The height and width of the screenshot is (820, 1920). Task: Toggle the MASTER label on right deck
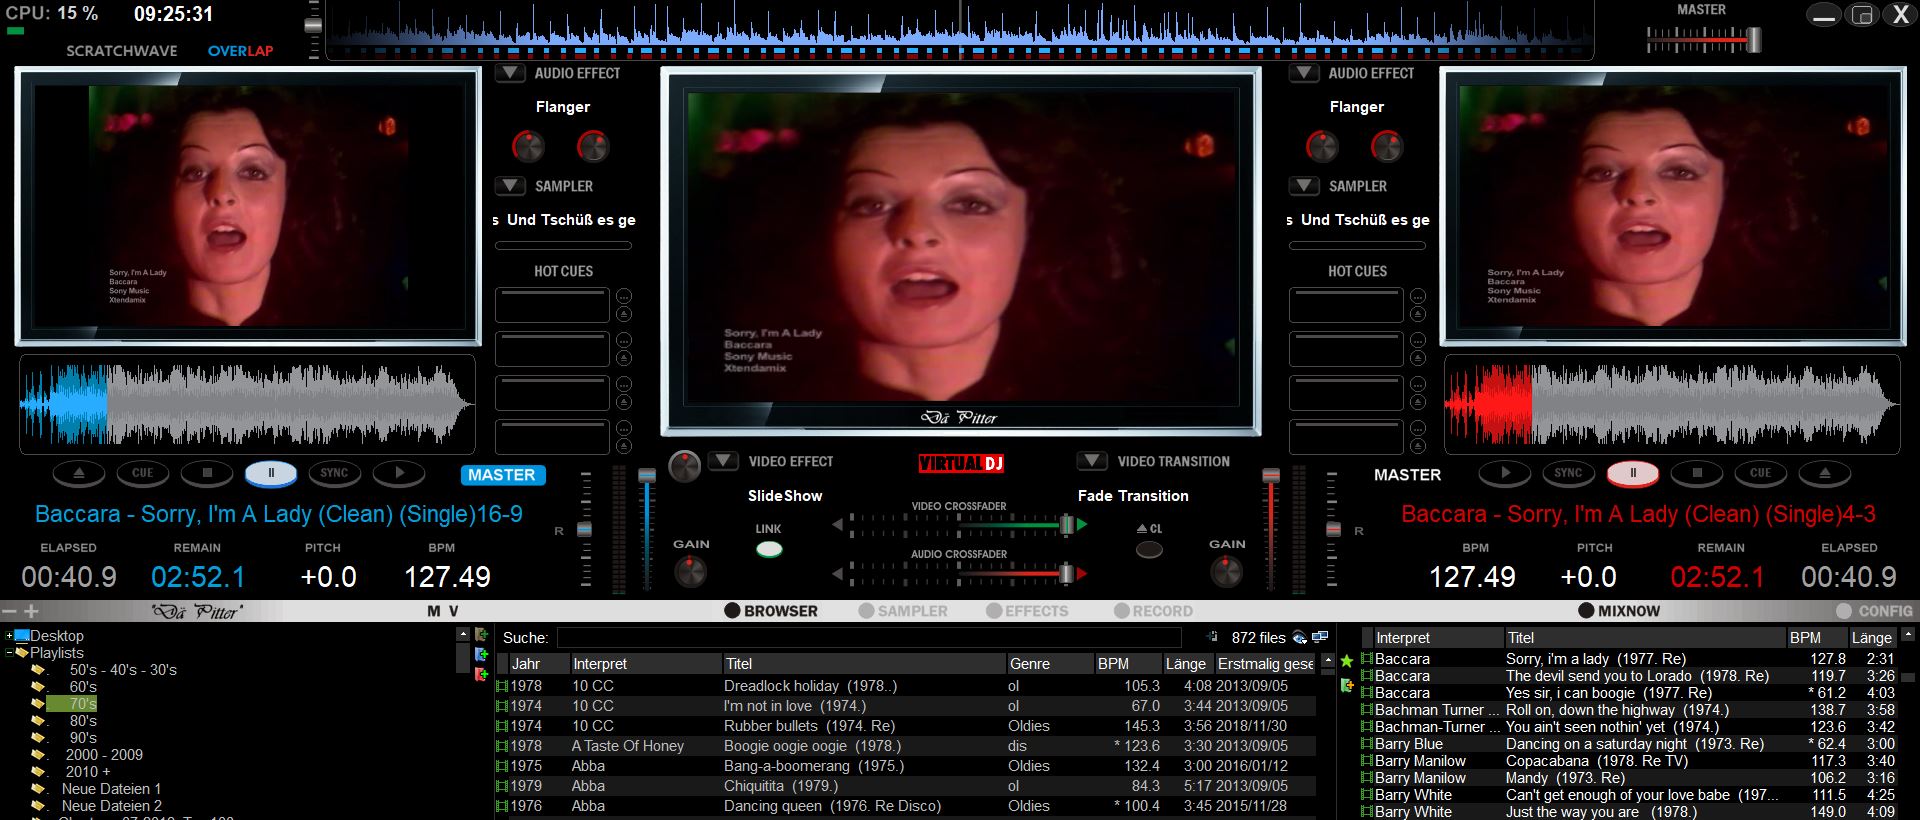1407,475
